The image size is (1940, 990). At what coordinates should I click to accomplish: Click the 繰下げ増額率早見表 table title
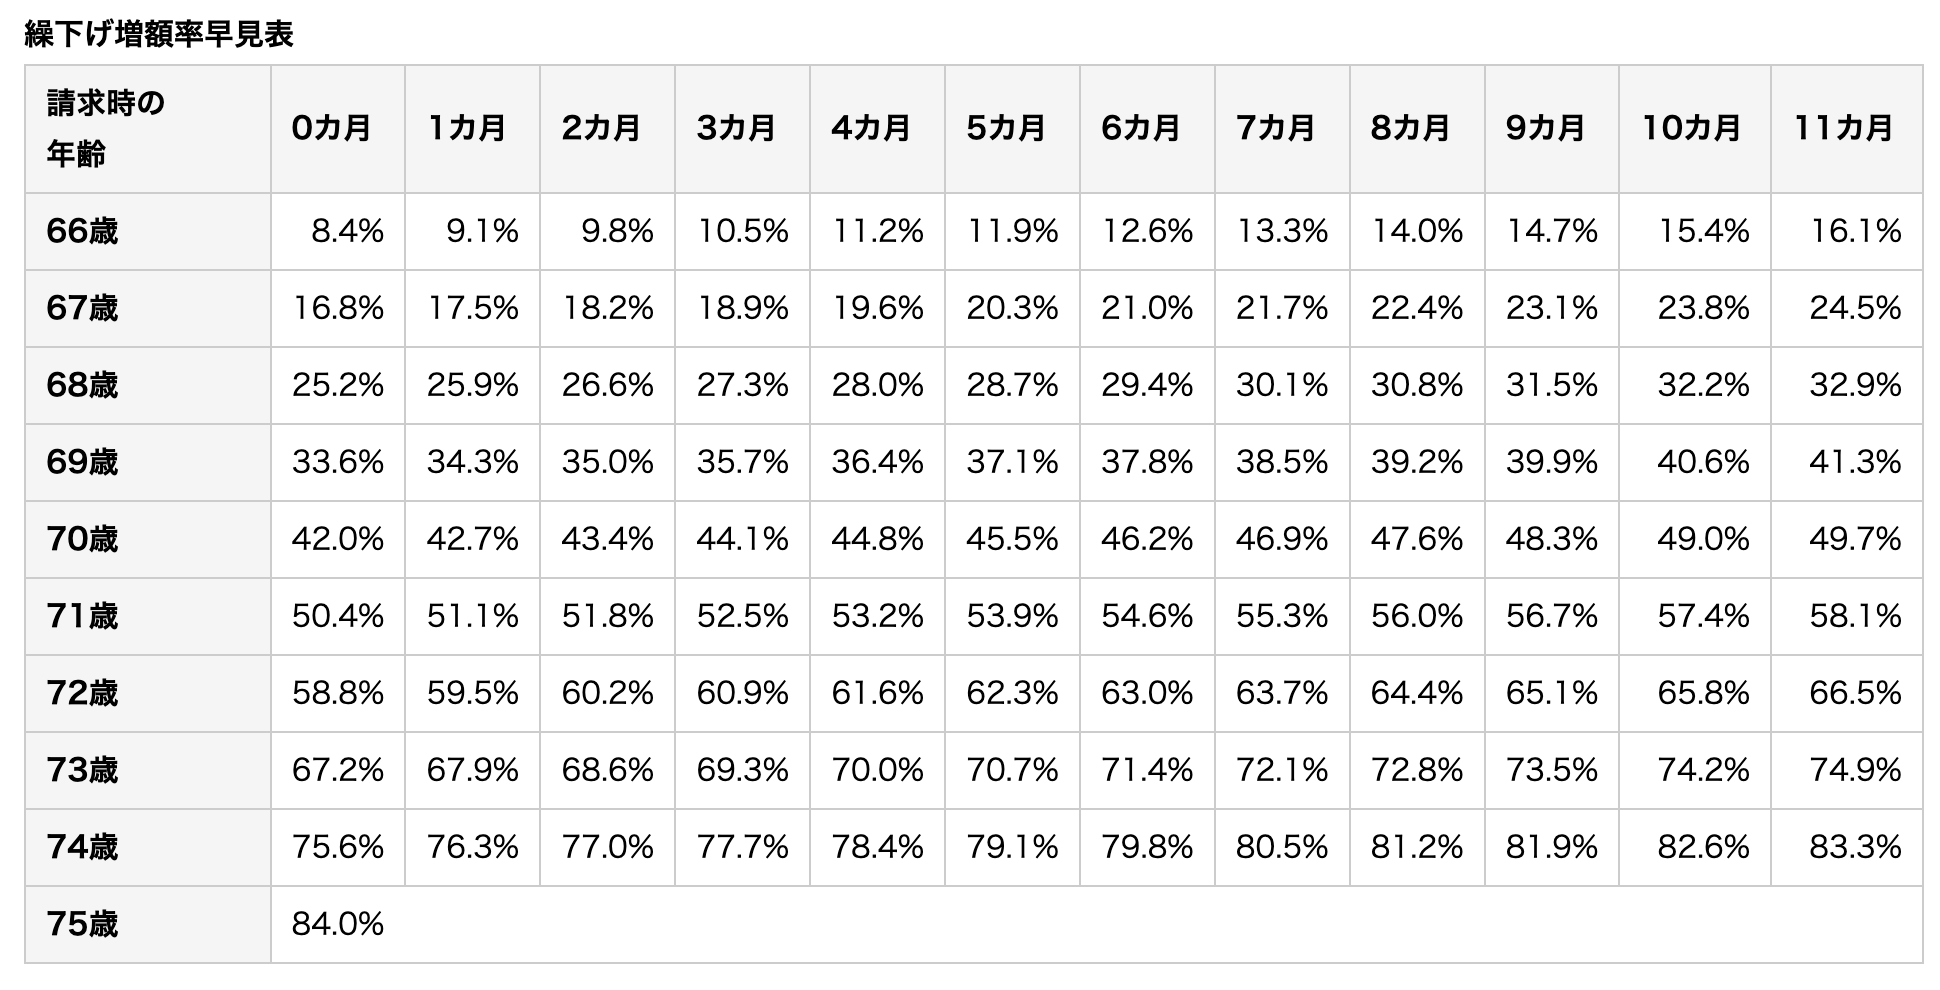click(x=159, y=35)
